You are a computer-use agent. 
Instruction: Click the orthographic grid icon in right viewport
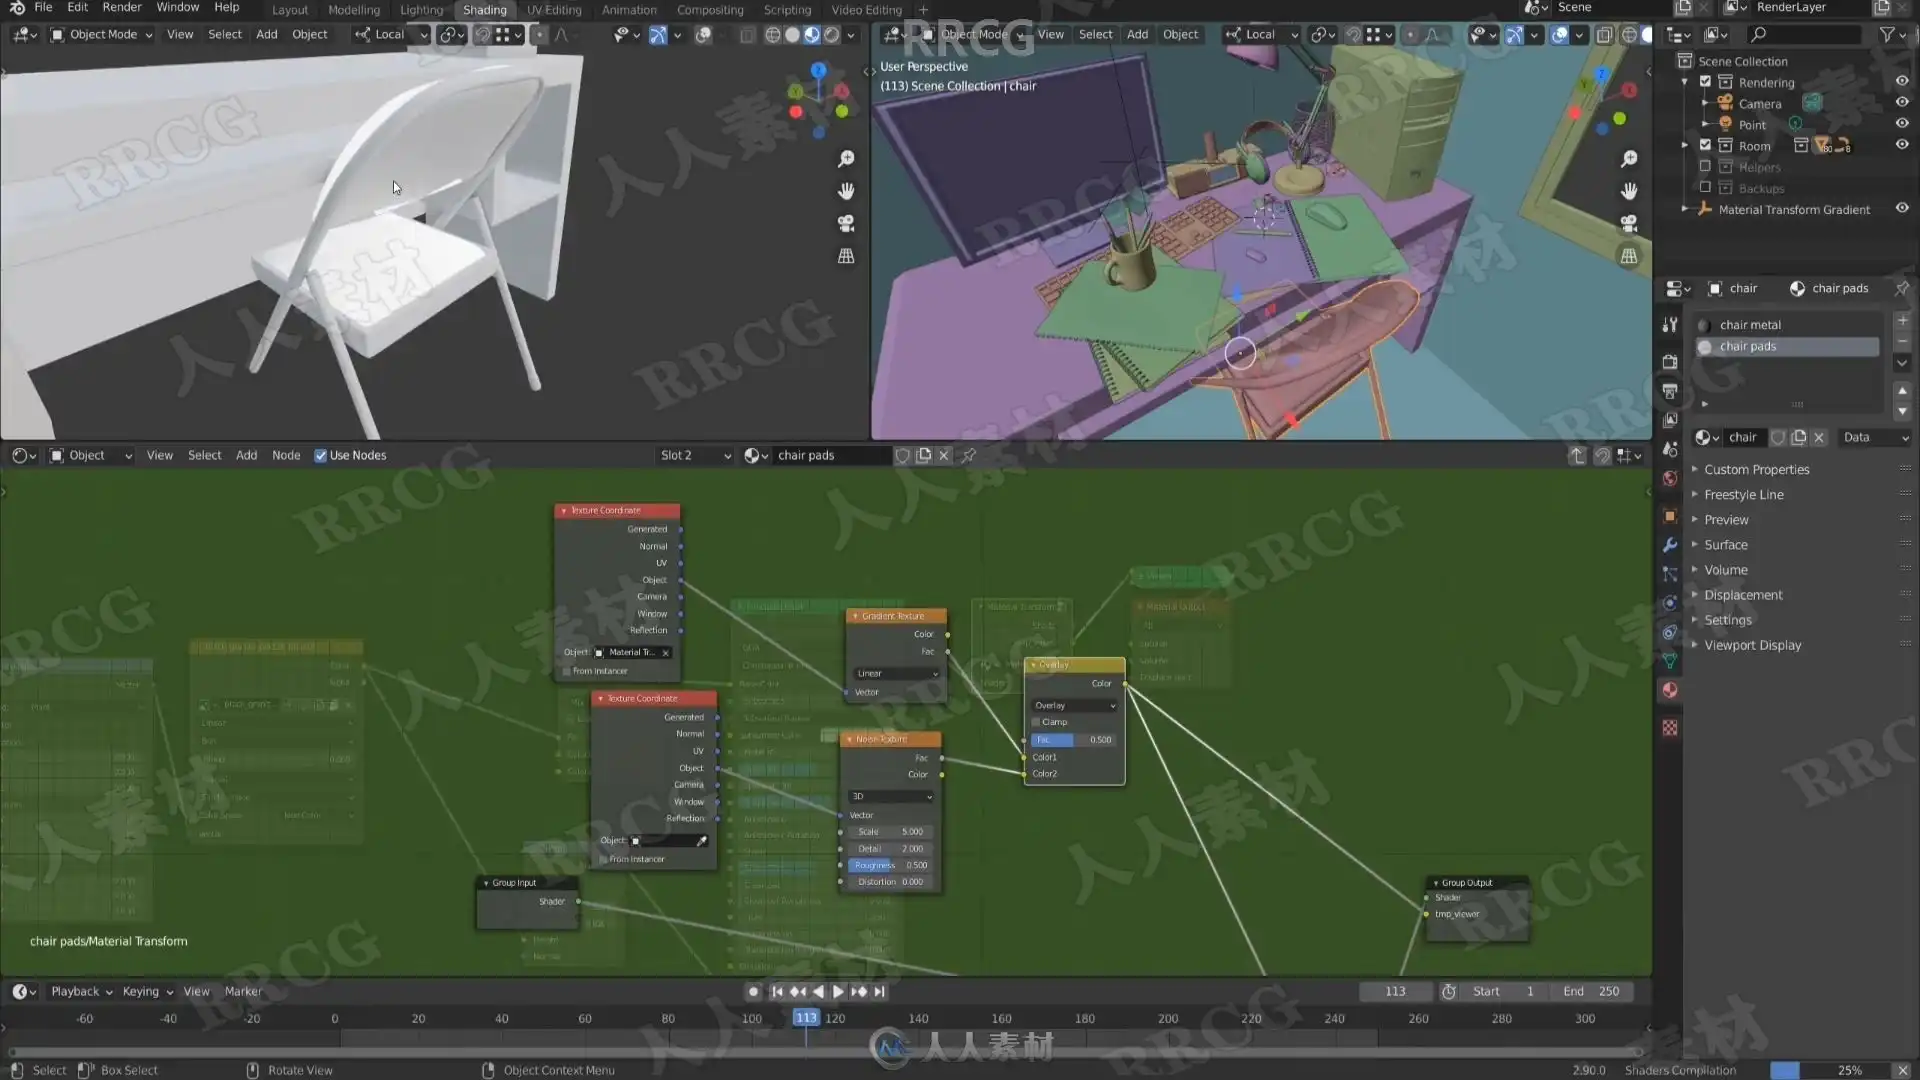point(1629,256)
